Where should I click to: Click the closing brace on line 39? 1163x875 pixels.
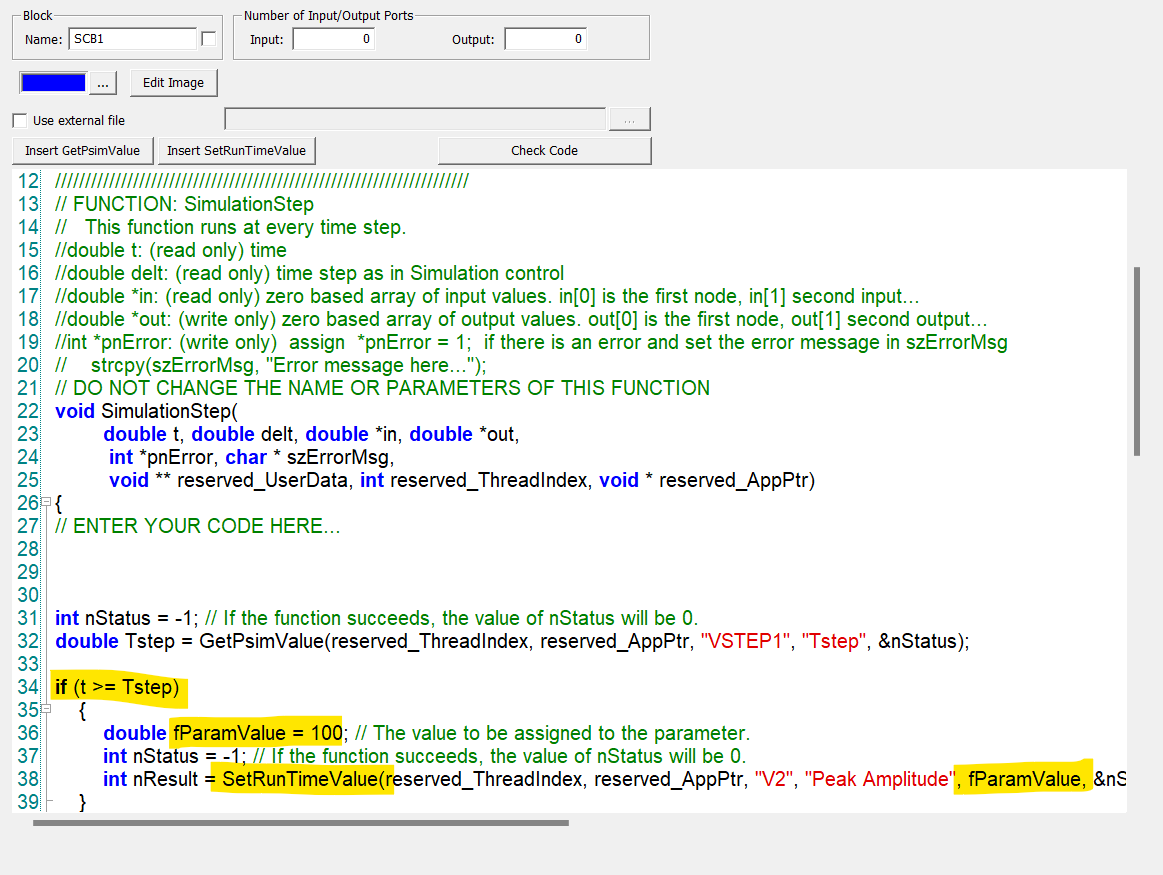click(82, 802)
